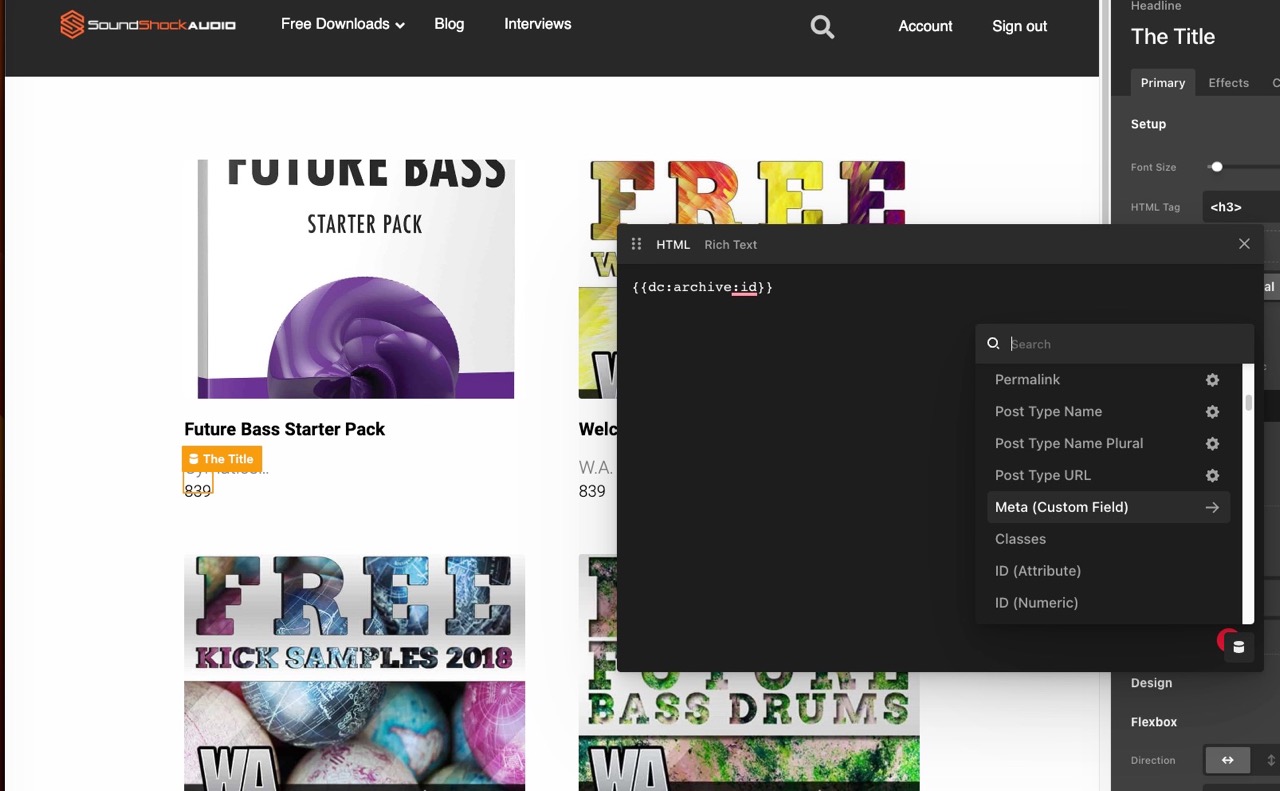1280x791 pixels.
Task: Switch editor to HTML mode
Action: [673, 245]
